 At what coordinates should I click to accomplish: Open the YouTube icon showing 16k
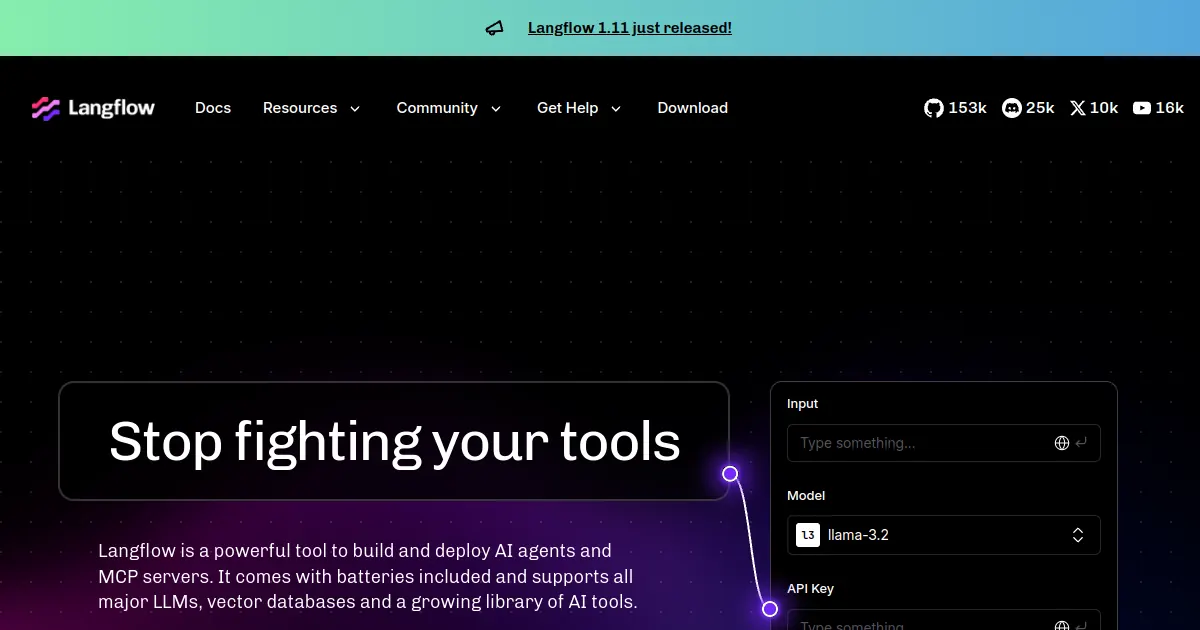1142,108
